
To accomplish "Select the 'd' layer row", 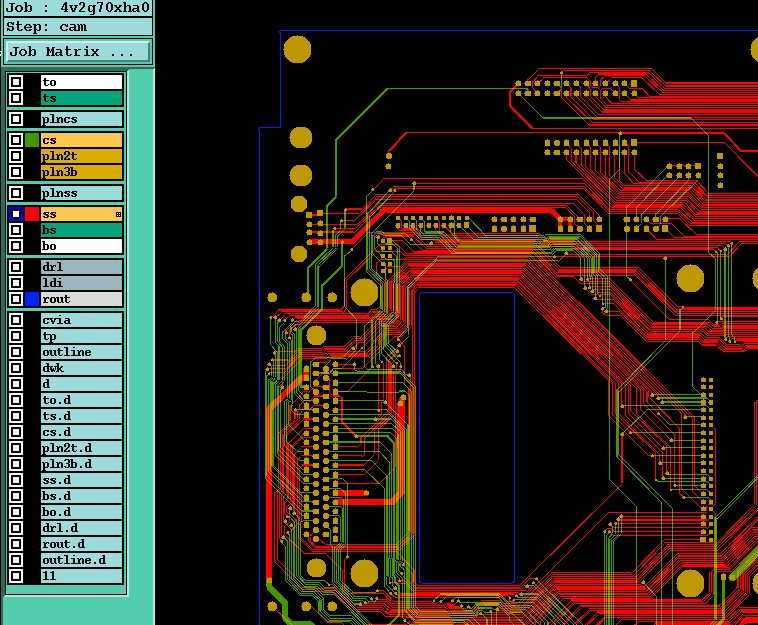I will (81, 384).
